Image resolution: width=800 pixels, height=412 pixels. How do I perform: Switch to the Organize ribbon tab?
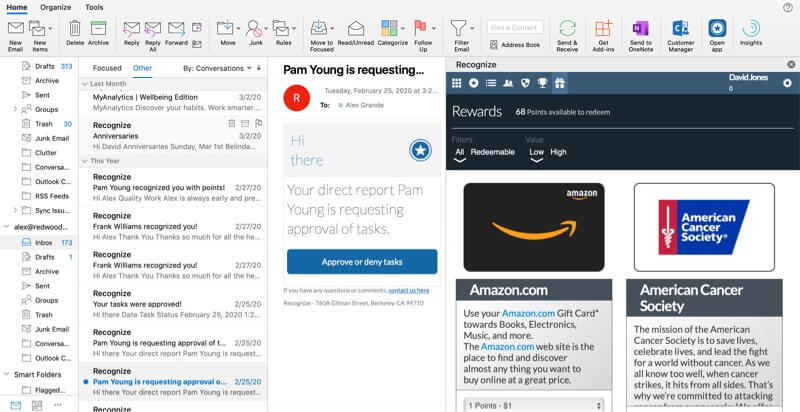[x=56, y=7]
